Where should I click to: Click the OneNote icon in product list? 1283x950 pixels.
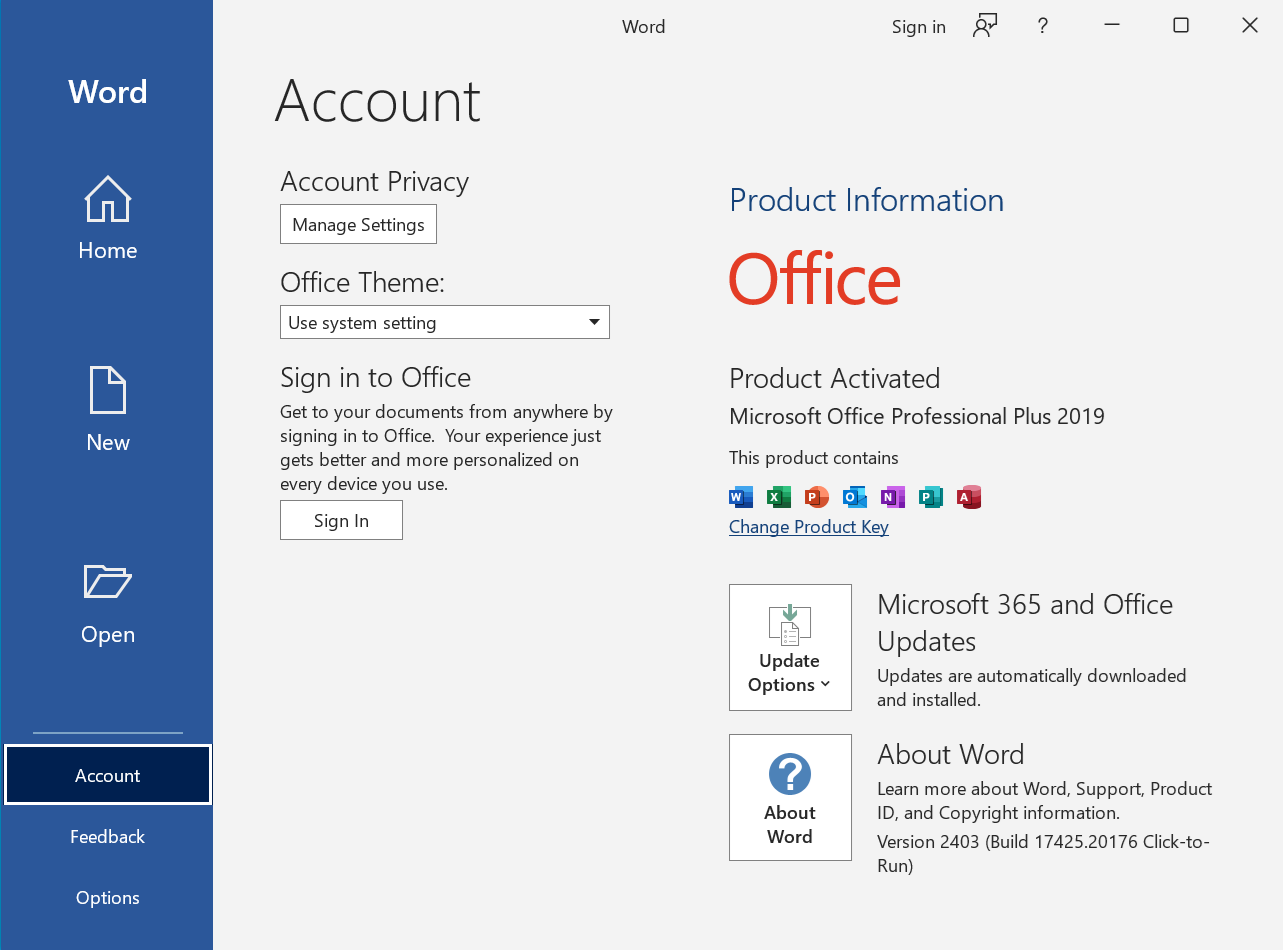click(893, 497)
